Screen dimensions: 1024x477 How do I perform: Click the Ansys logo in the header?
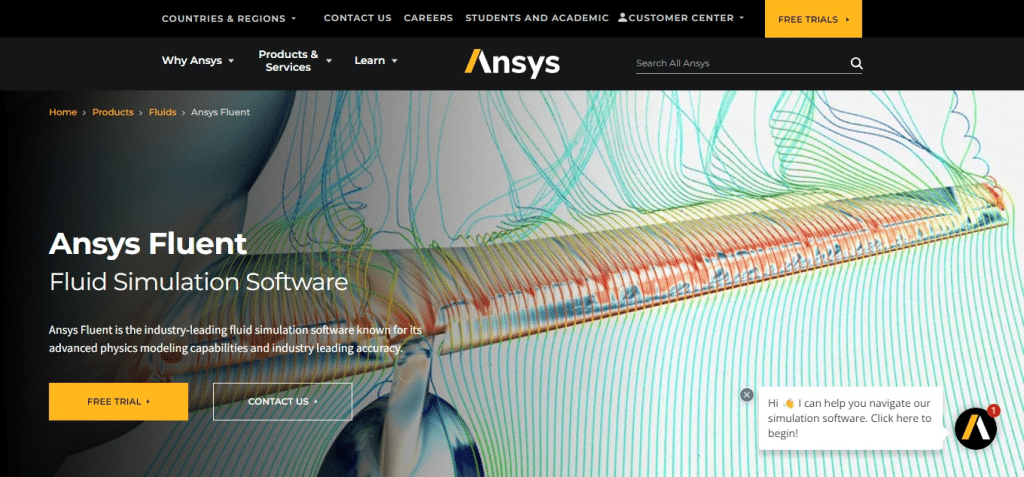click(511, 63)
